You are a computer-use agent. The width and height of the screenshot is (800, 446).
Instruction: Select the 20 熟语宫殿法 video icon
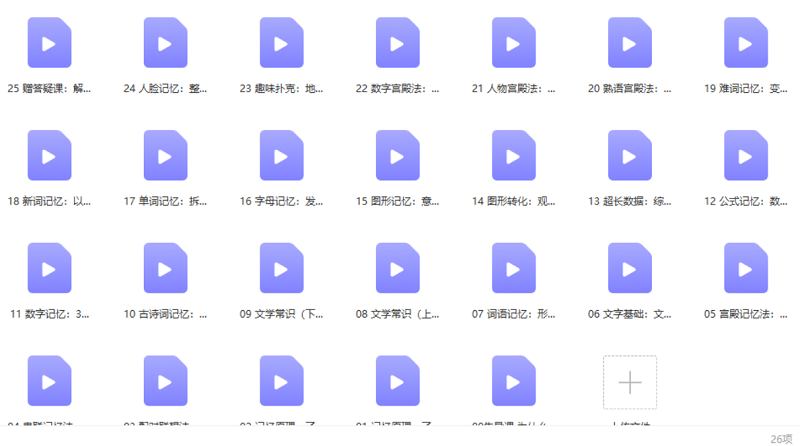pyautogui.click(x=629, y=43)
